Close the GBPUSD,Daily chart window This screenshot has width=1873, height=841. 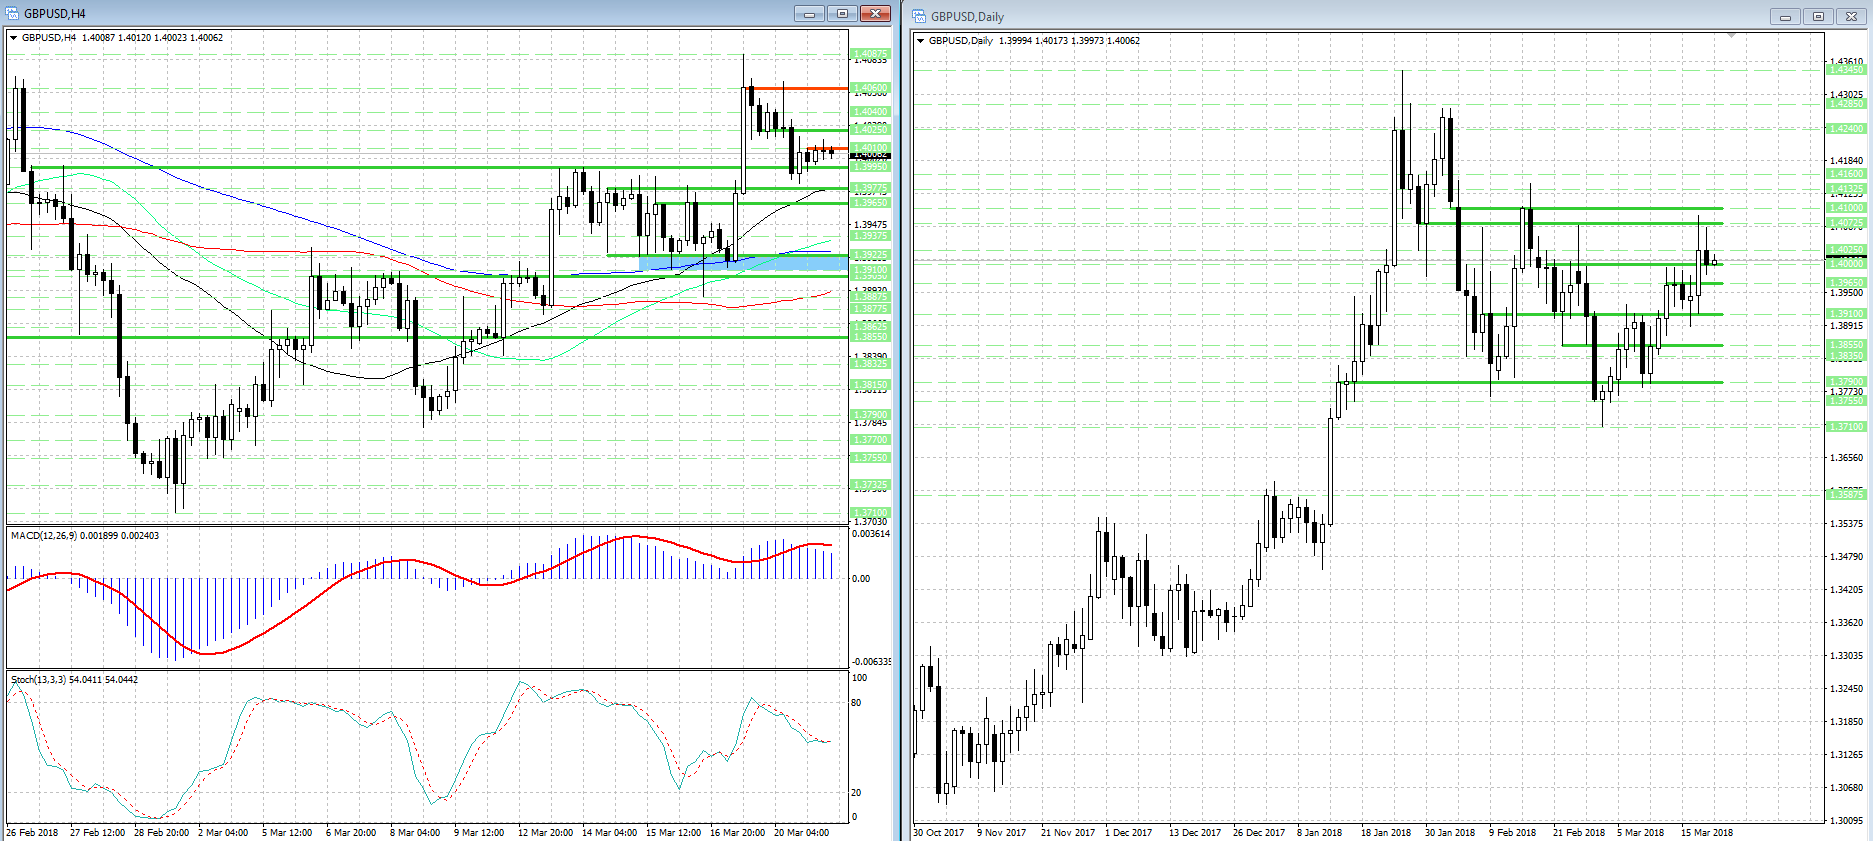[1851, 16]
